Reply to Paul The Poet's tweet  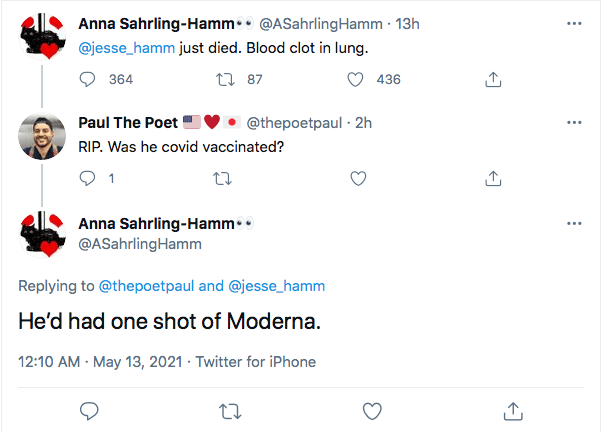tap(87, 179)
